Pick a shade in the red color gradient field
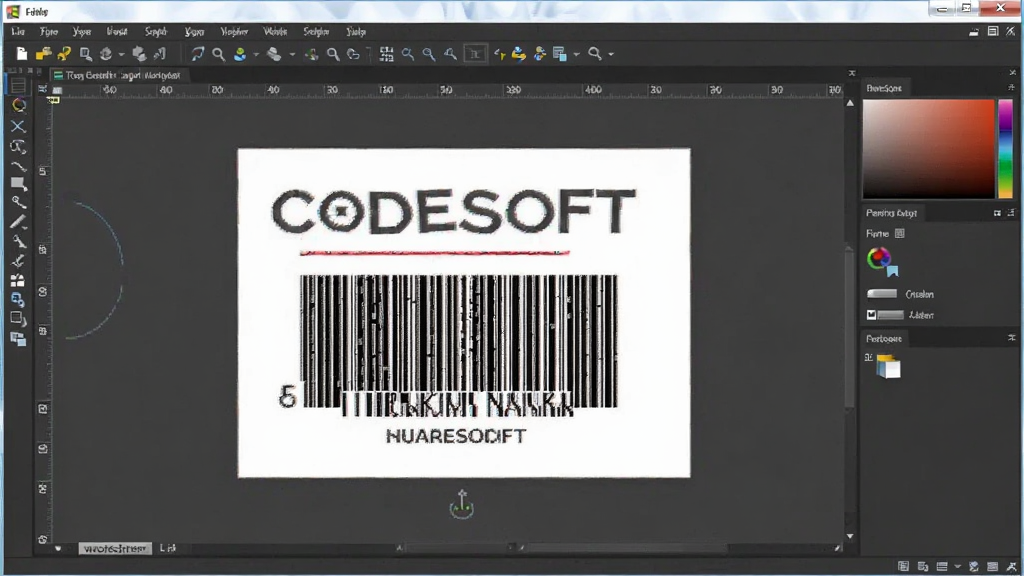 coord(928,149)
